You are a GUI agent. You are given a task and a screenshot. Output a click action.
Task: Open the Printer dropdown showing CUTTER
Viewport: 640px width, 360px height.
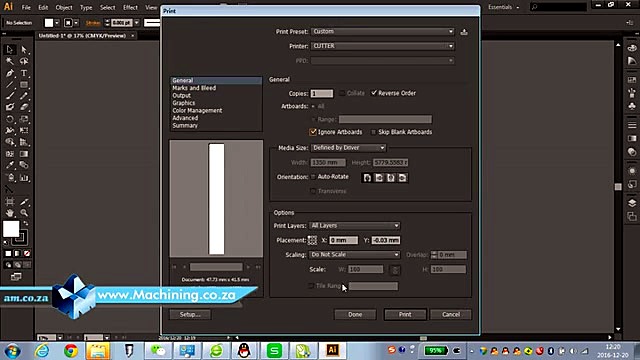(x=382, y=46)
